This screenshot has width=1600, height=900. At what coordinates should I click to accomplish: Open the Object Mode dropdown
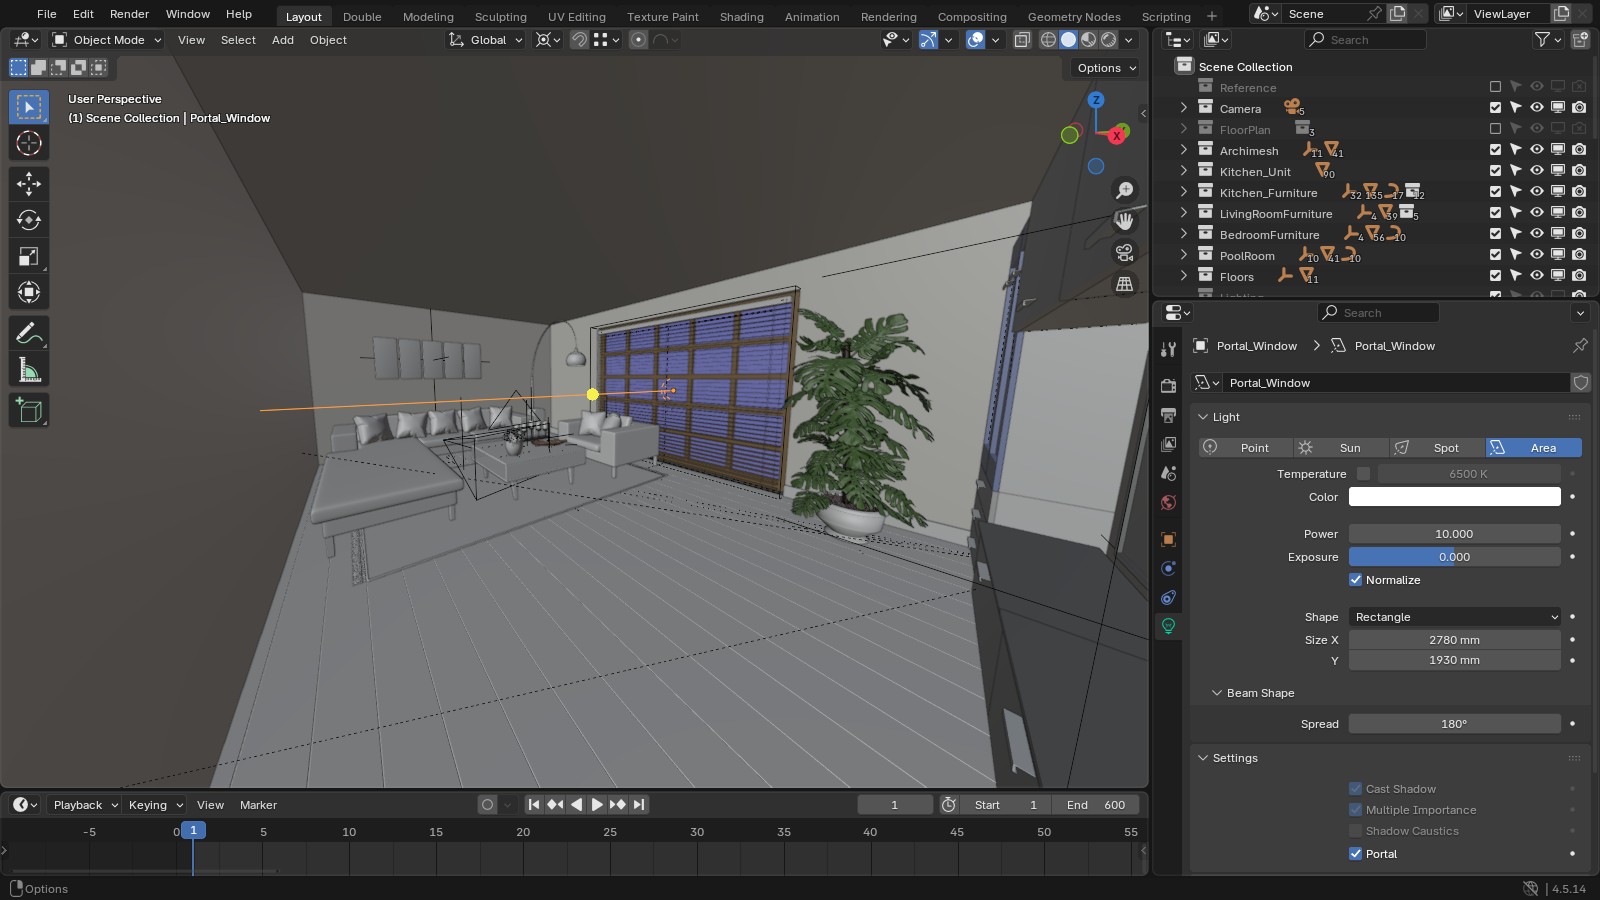point(107,40)
